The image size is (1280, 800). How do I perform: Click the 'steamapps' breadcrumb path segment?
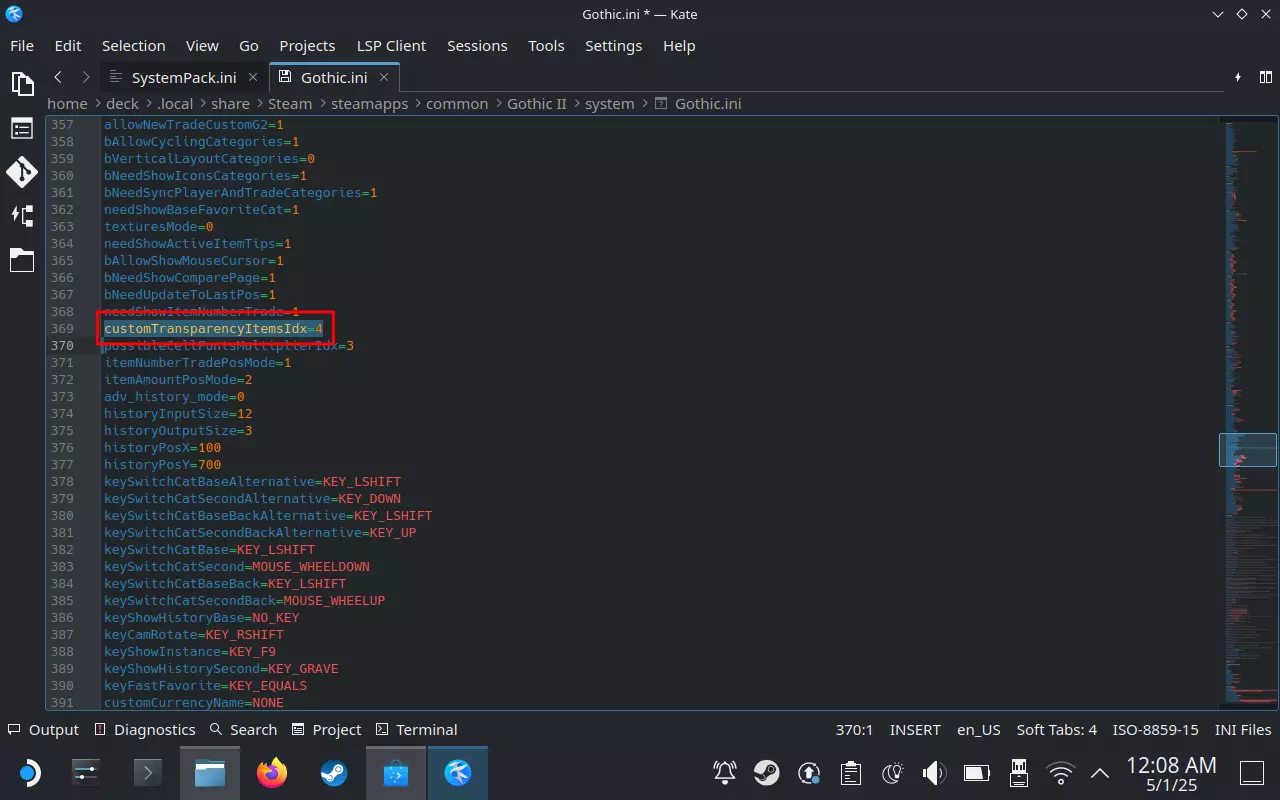click(x=369, y=104)
